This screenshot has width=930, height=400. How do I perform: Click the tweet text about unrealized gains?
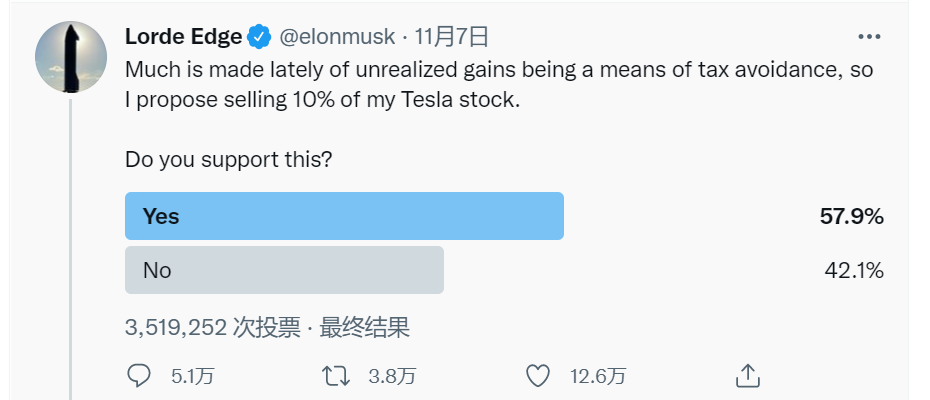click(499, 84)
